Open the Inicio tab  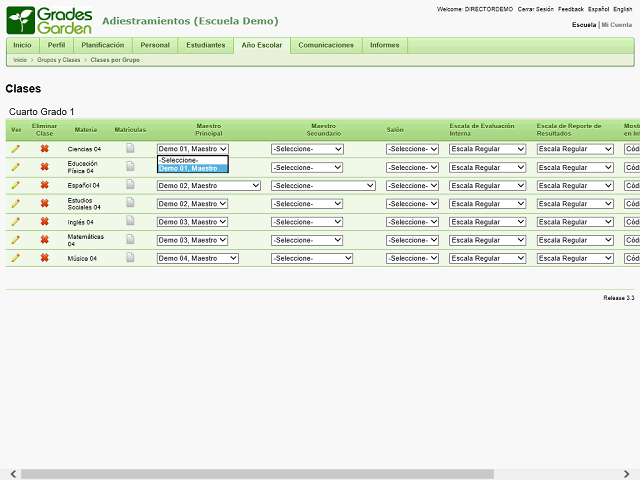tap(22, 45)
